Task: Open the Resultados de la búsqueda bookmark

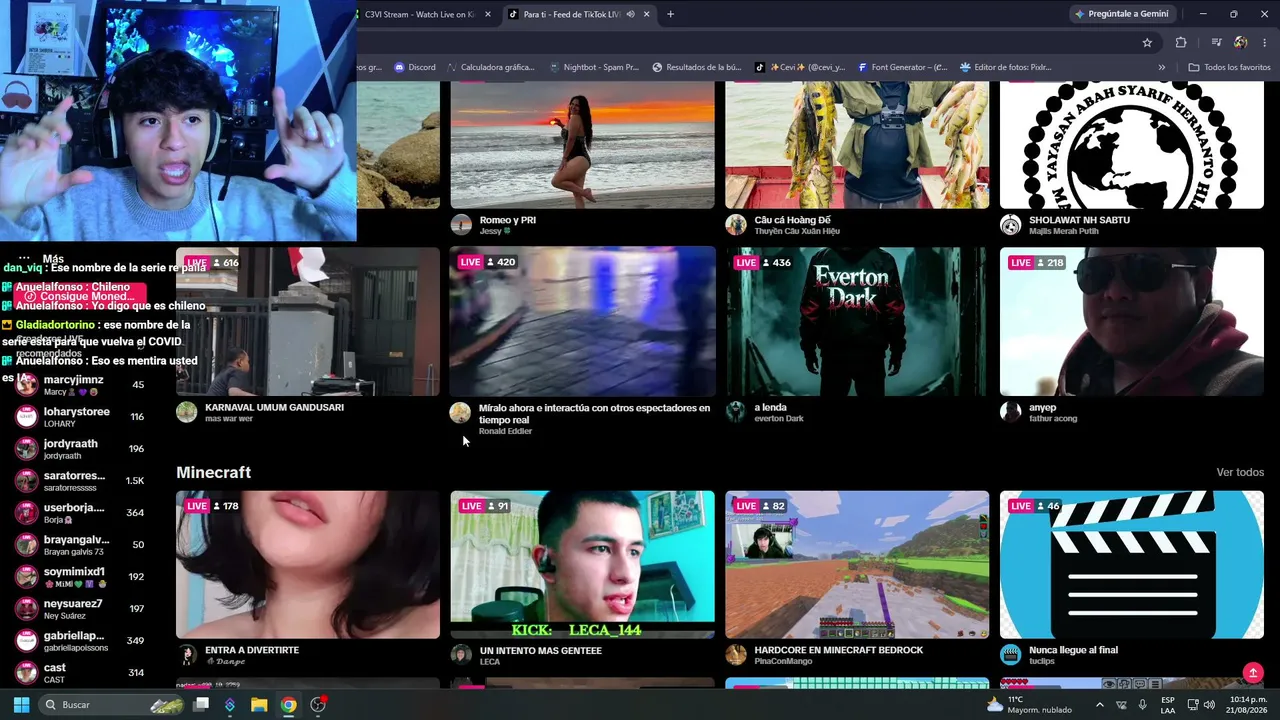Action: (696, 67)
